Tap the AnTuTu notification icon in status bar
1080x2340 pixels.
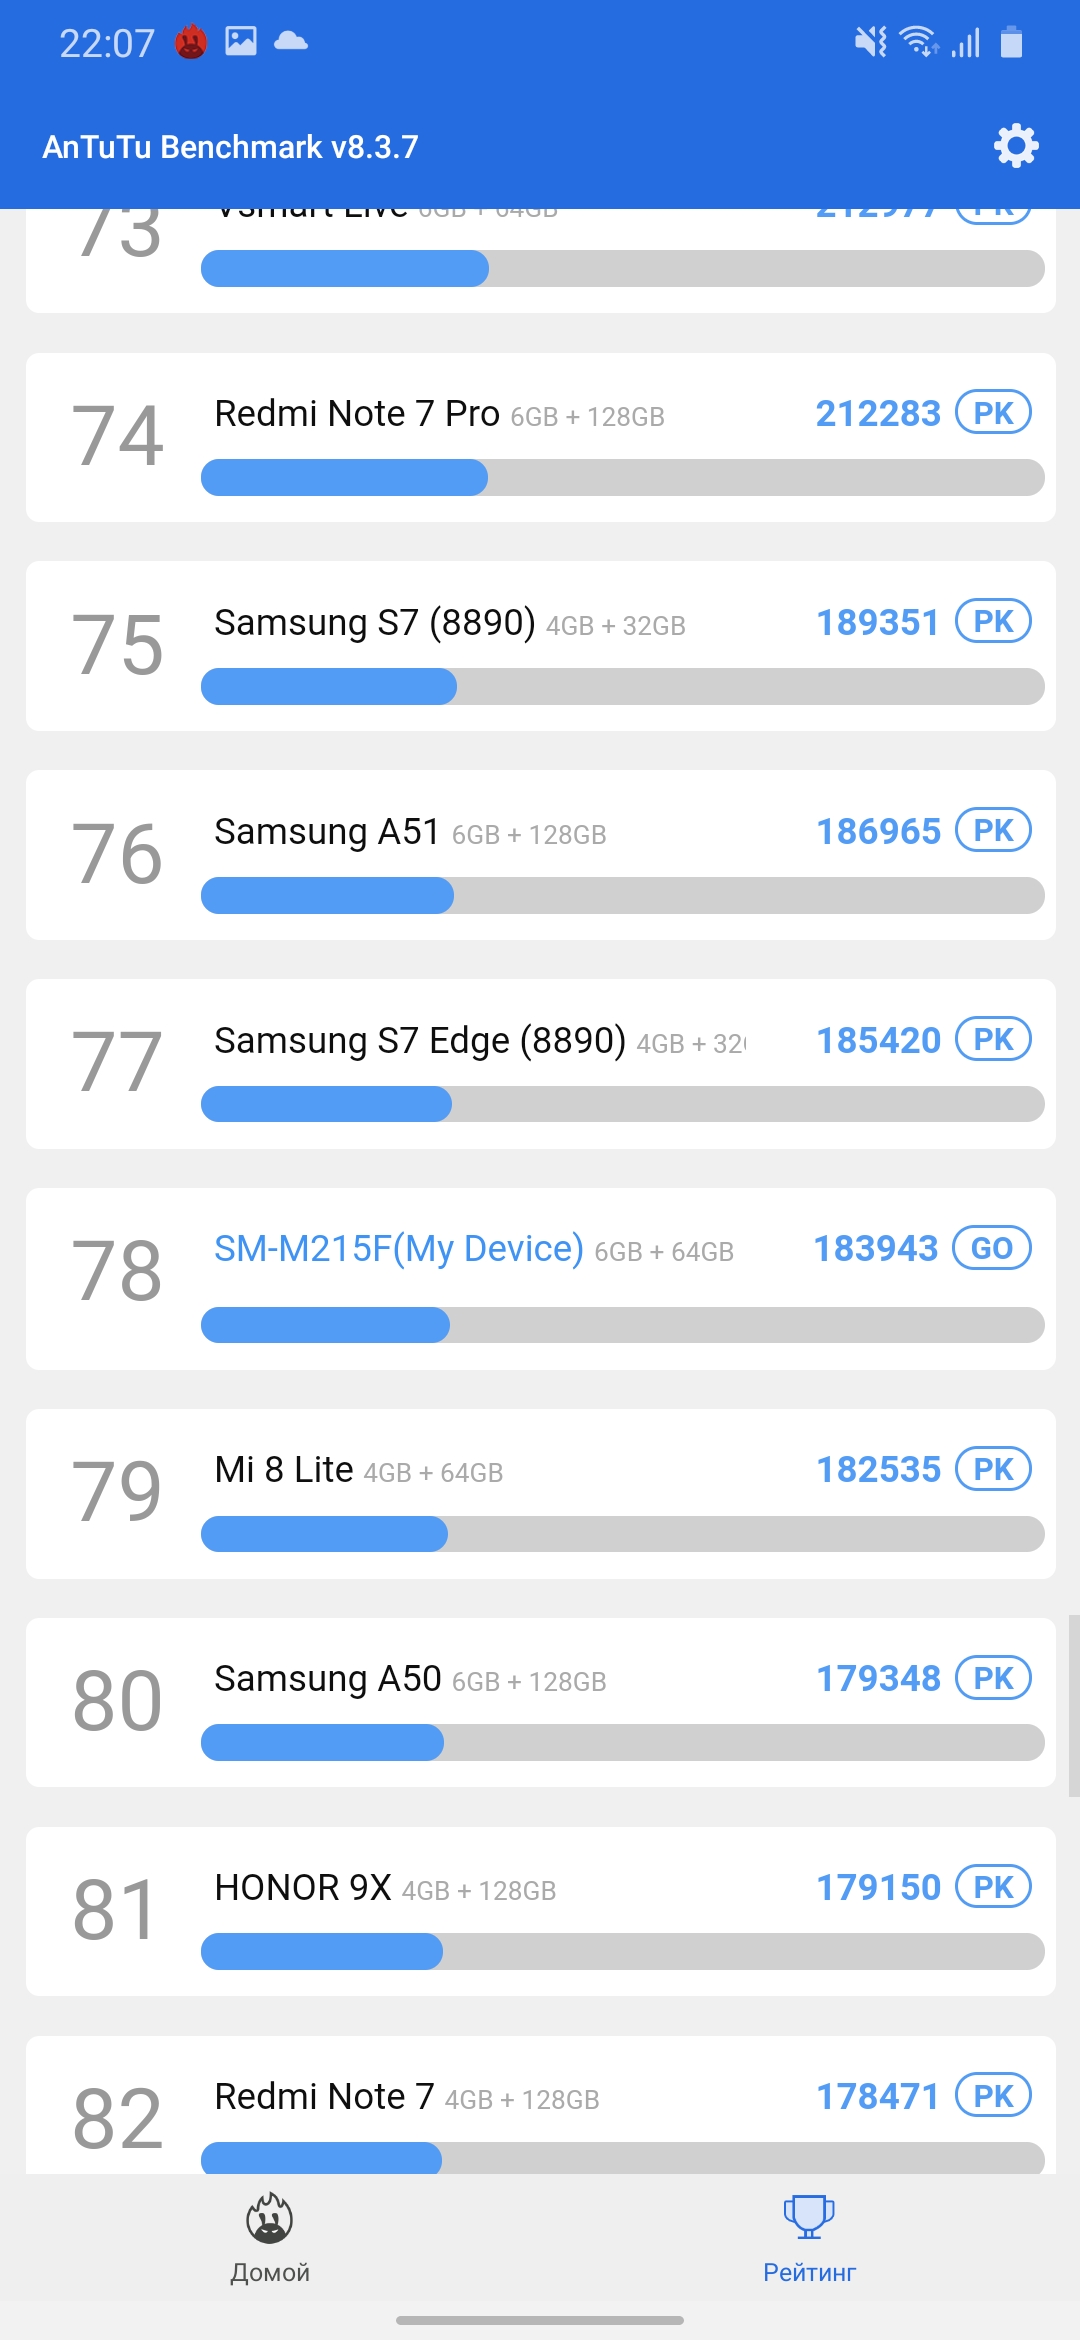point(191,42)
